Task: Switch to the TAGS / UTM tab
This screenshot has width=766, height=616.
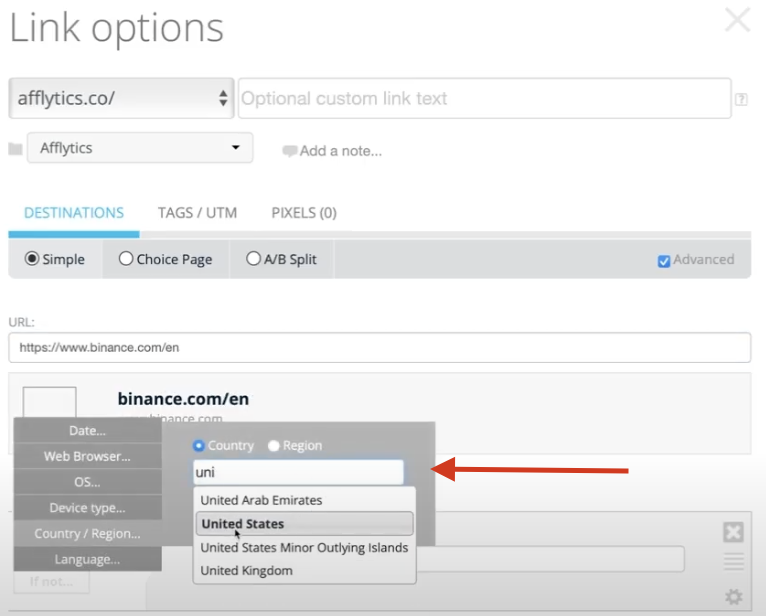Action: click(197, 213)
